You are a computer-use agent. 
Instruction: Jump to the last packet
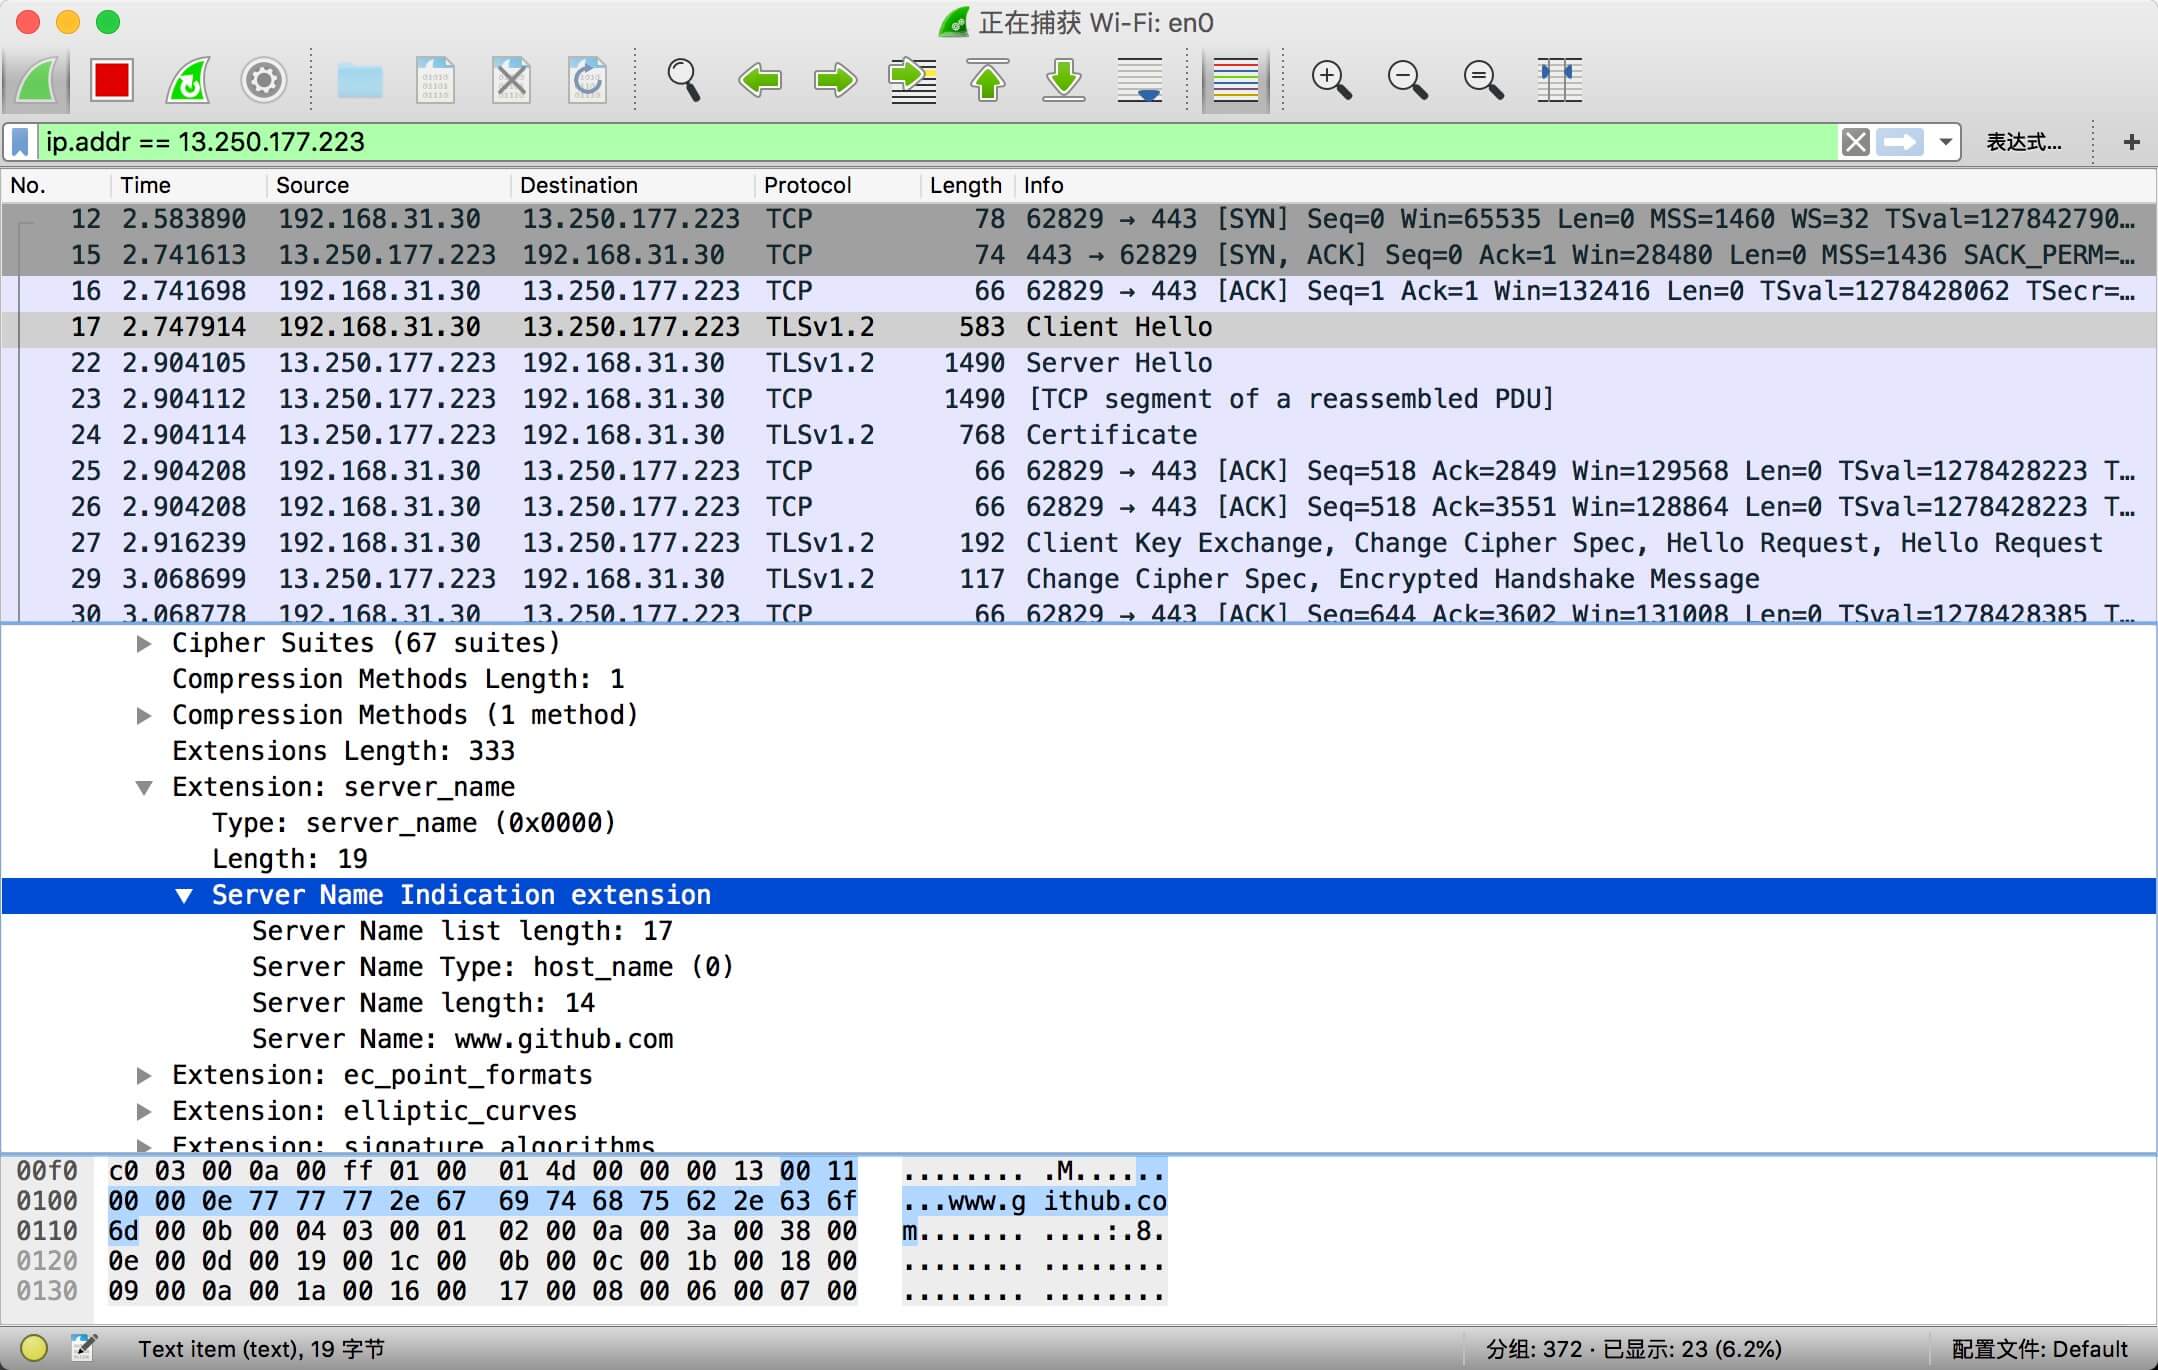point(1064,80)
